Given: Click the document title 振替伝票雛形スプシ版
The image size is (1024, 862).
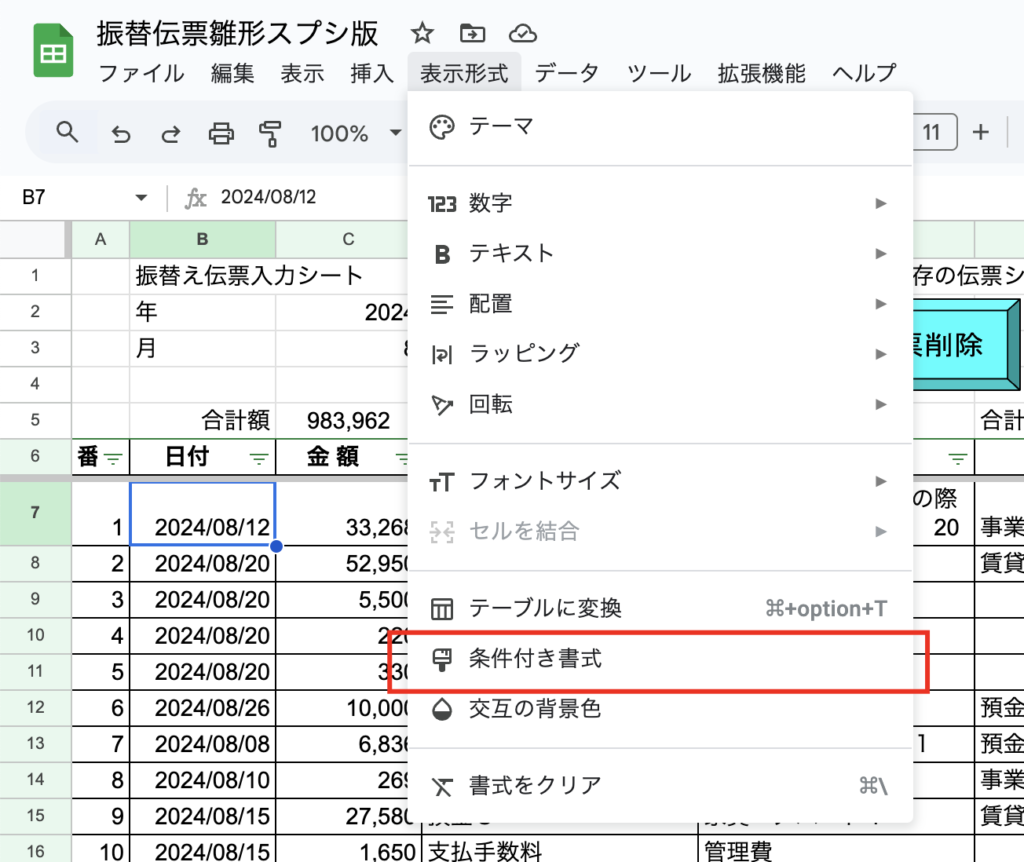Looking at the screenshot, I should point(238,33).
